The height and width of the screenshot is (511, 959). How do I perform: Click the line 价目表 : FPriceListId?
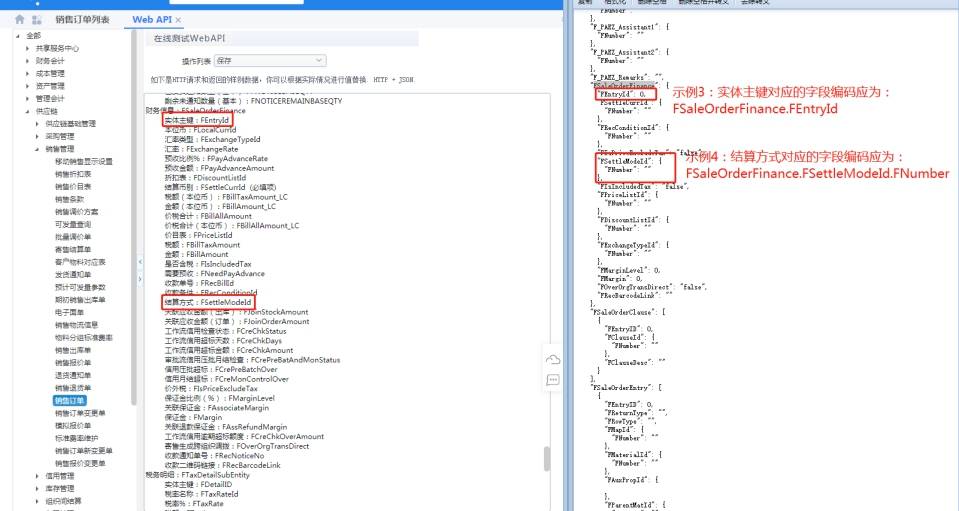pos(198,235)
